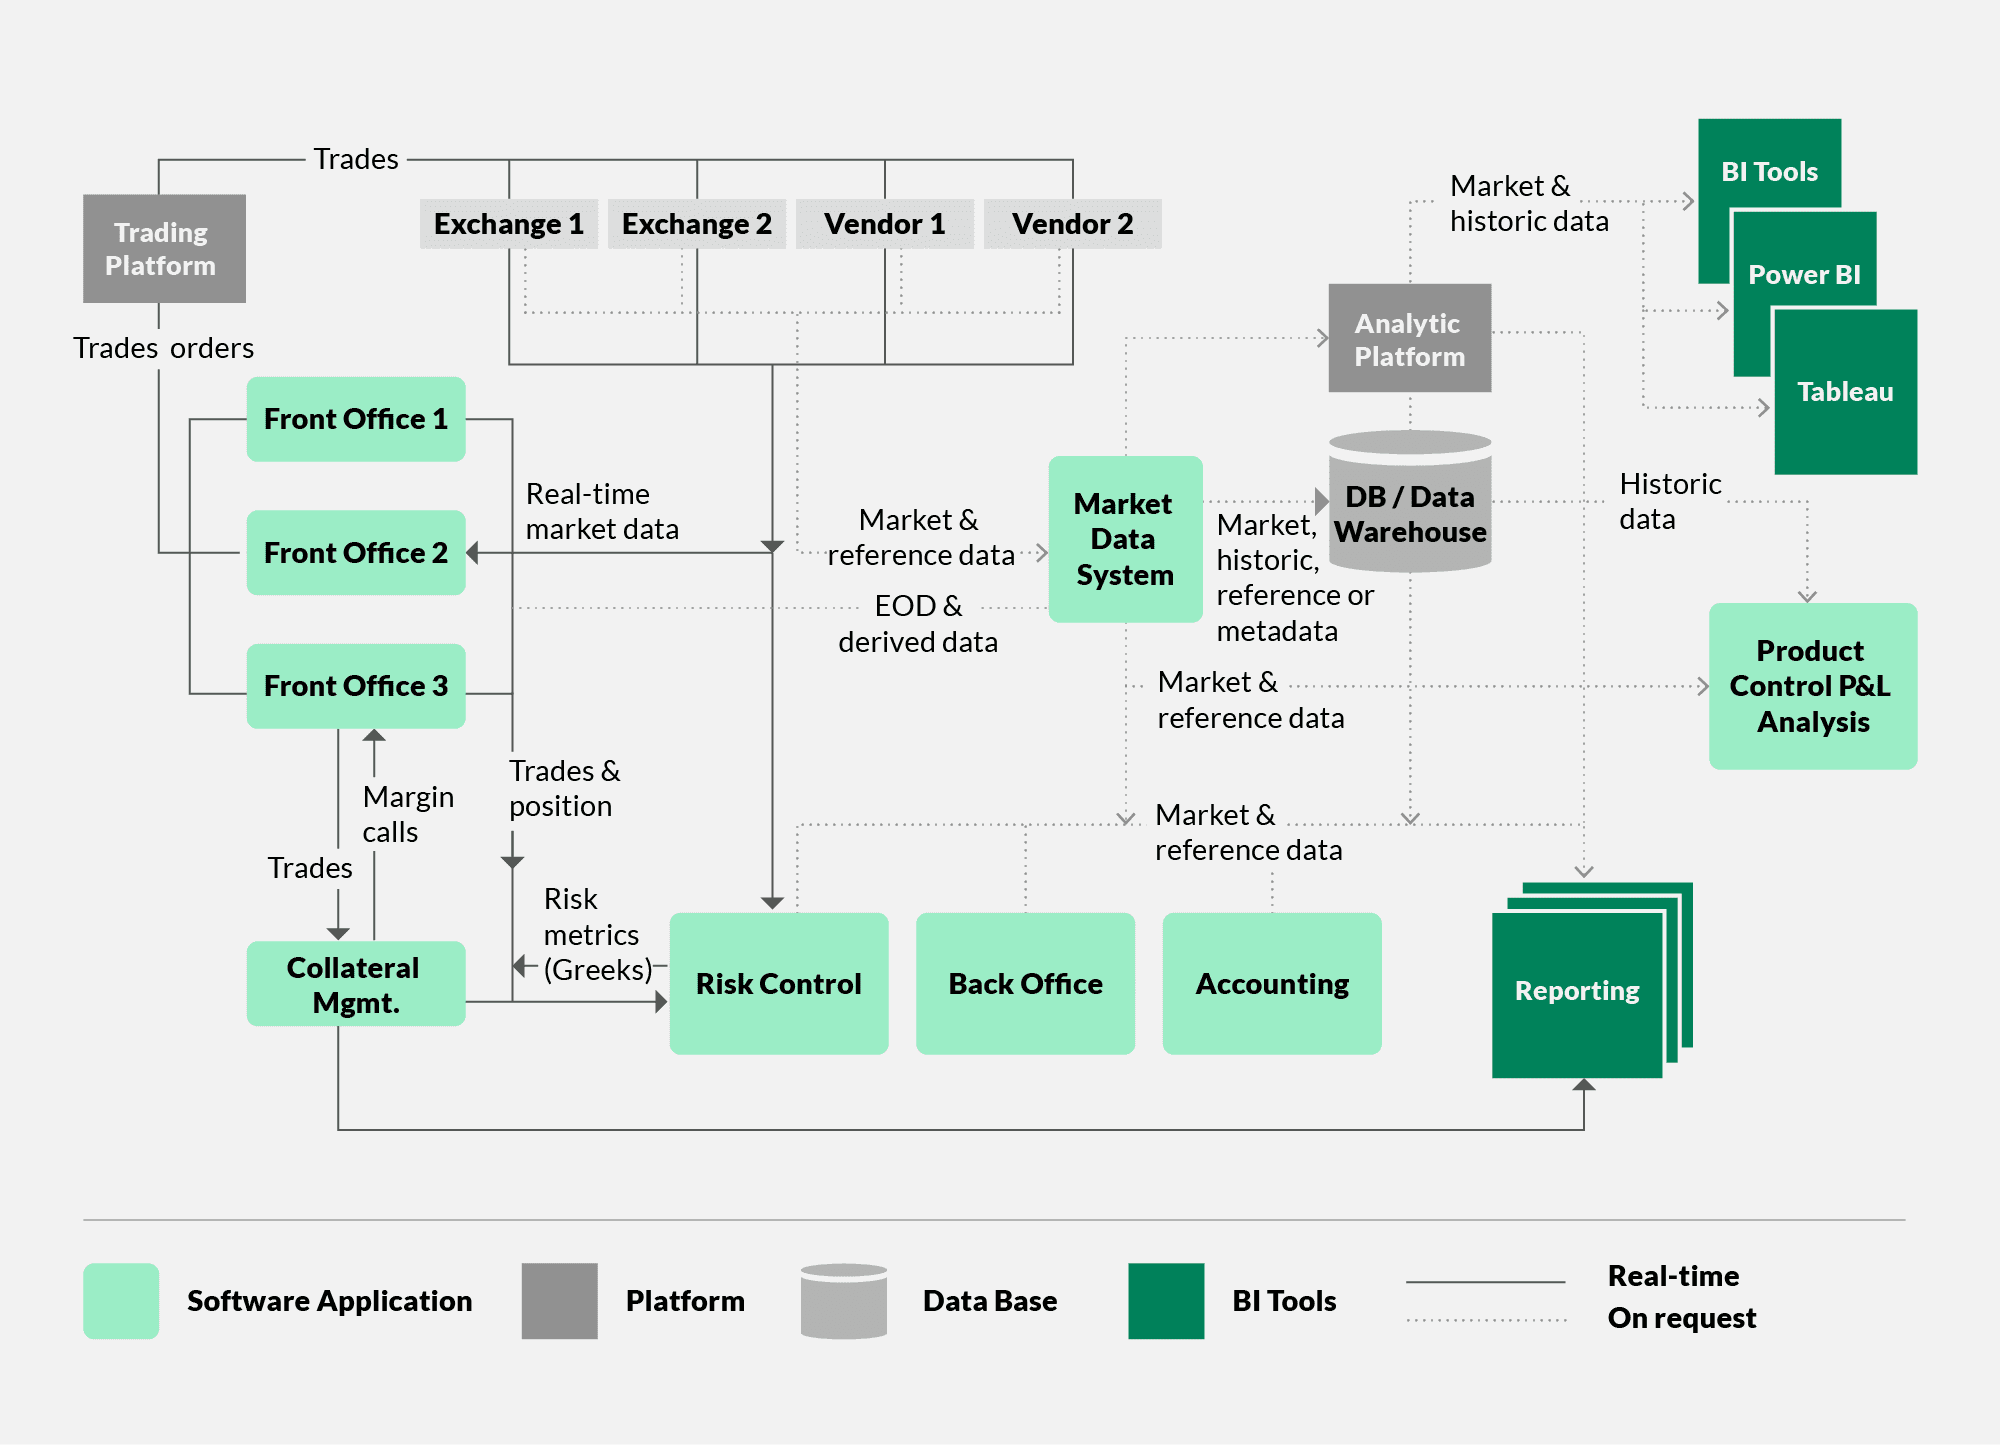
Task: Click the Product Control P&L Analysis box
Action: pyautogui.click(x=1812, y=686)
